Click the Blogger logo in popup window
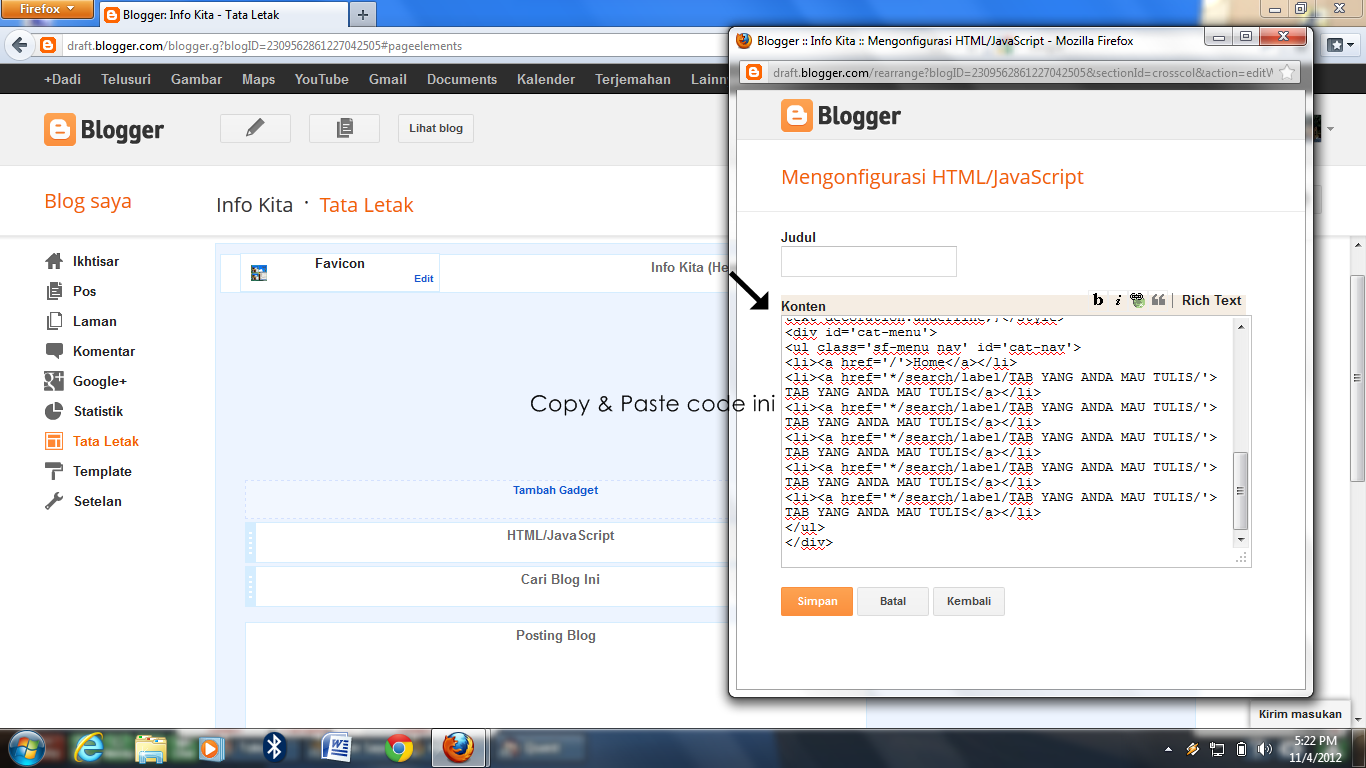 (x=841, y=116)
